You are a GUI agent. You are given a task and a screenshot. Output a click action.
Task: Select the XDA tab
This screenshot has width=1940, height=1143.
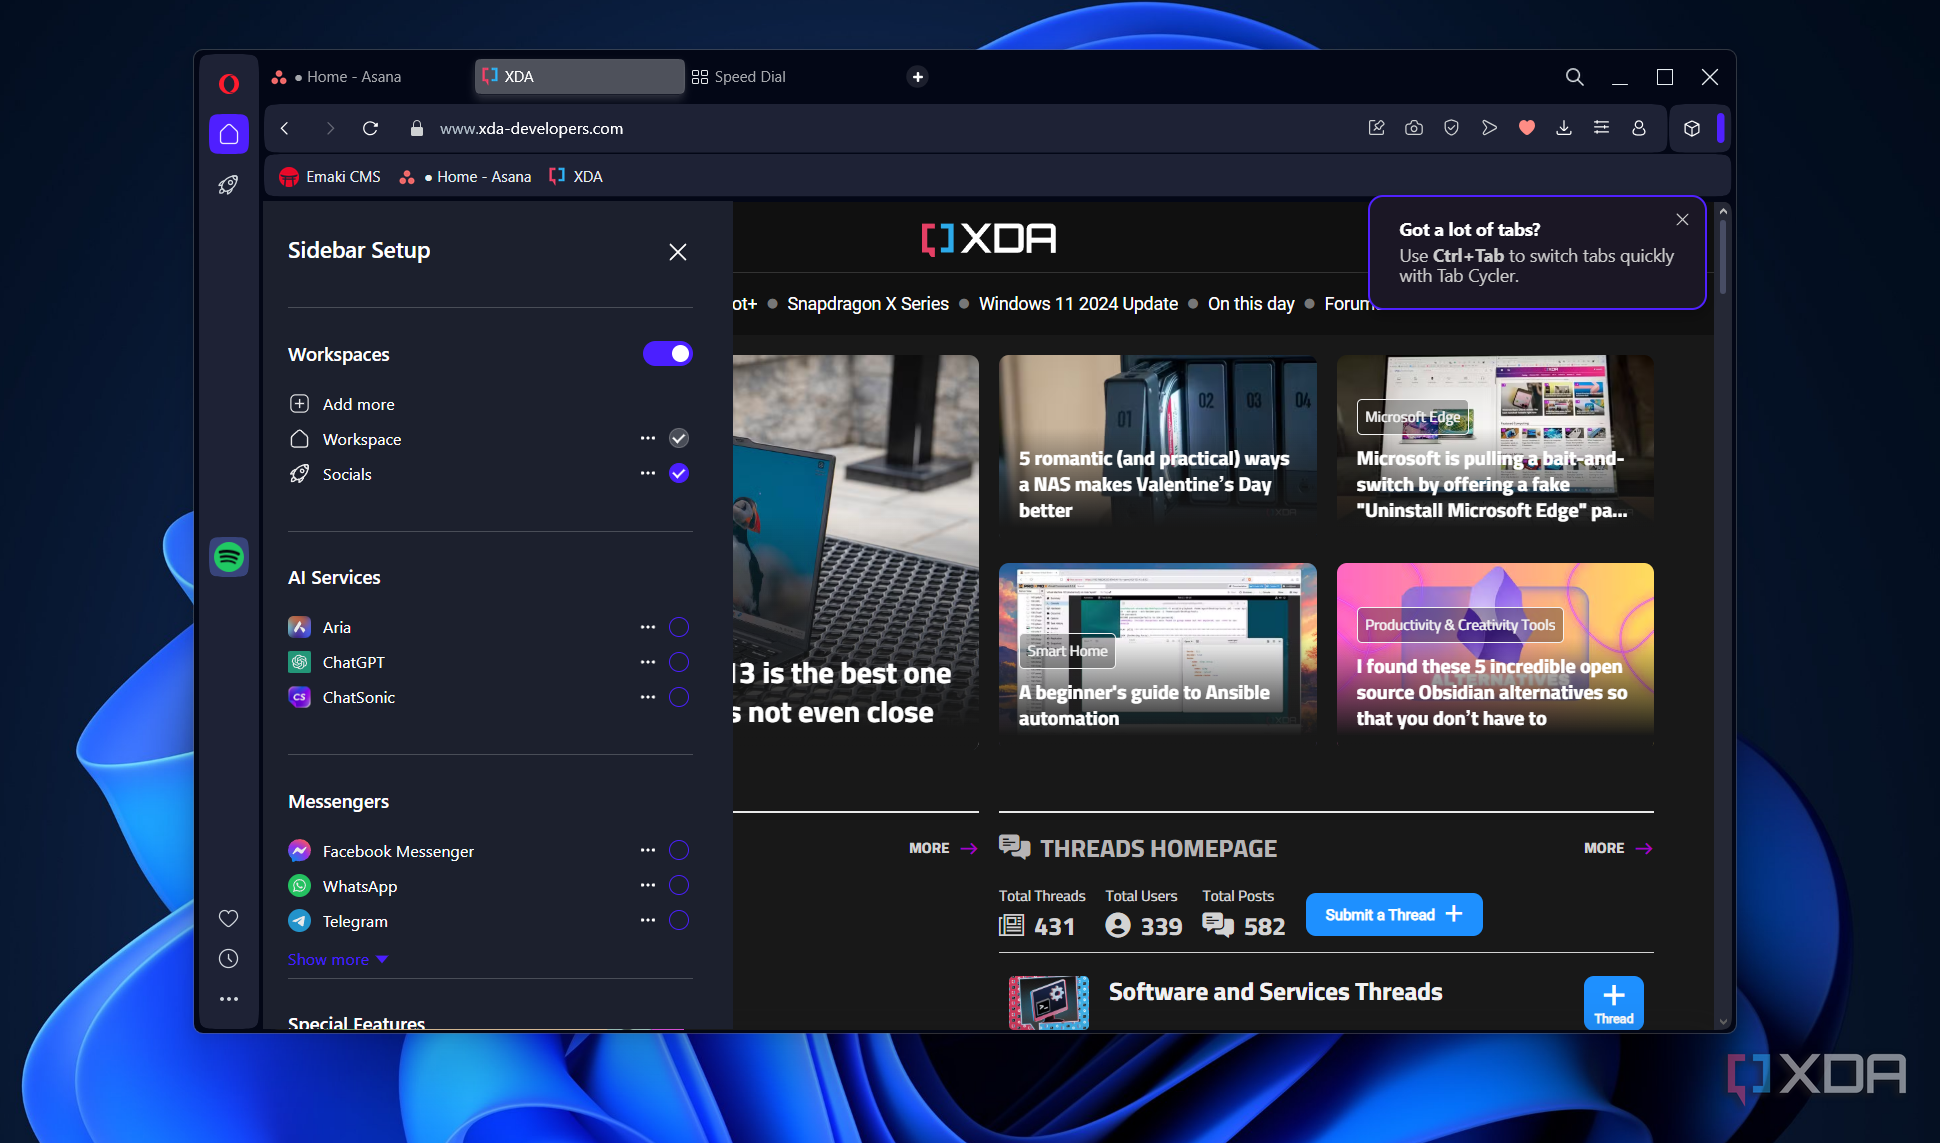579,77
